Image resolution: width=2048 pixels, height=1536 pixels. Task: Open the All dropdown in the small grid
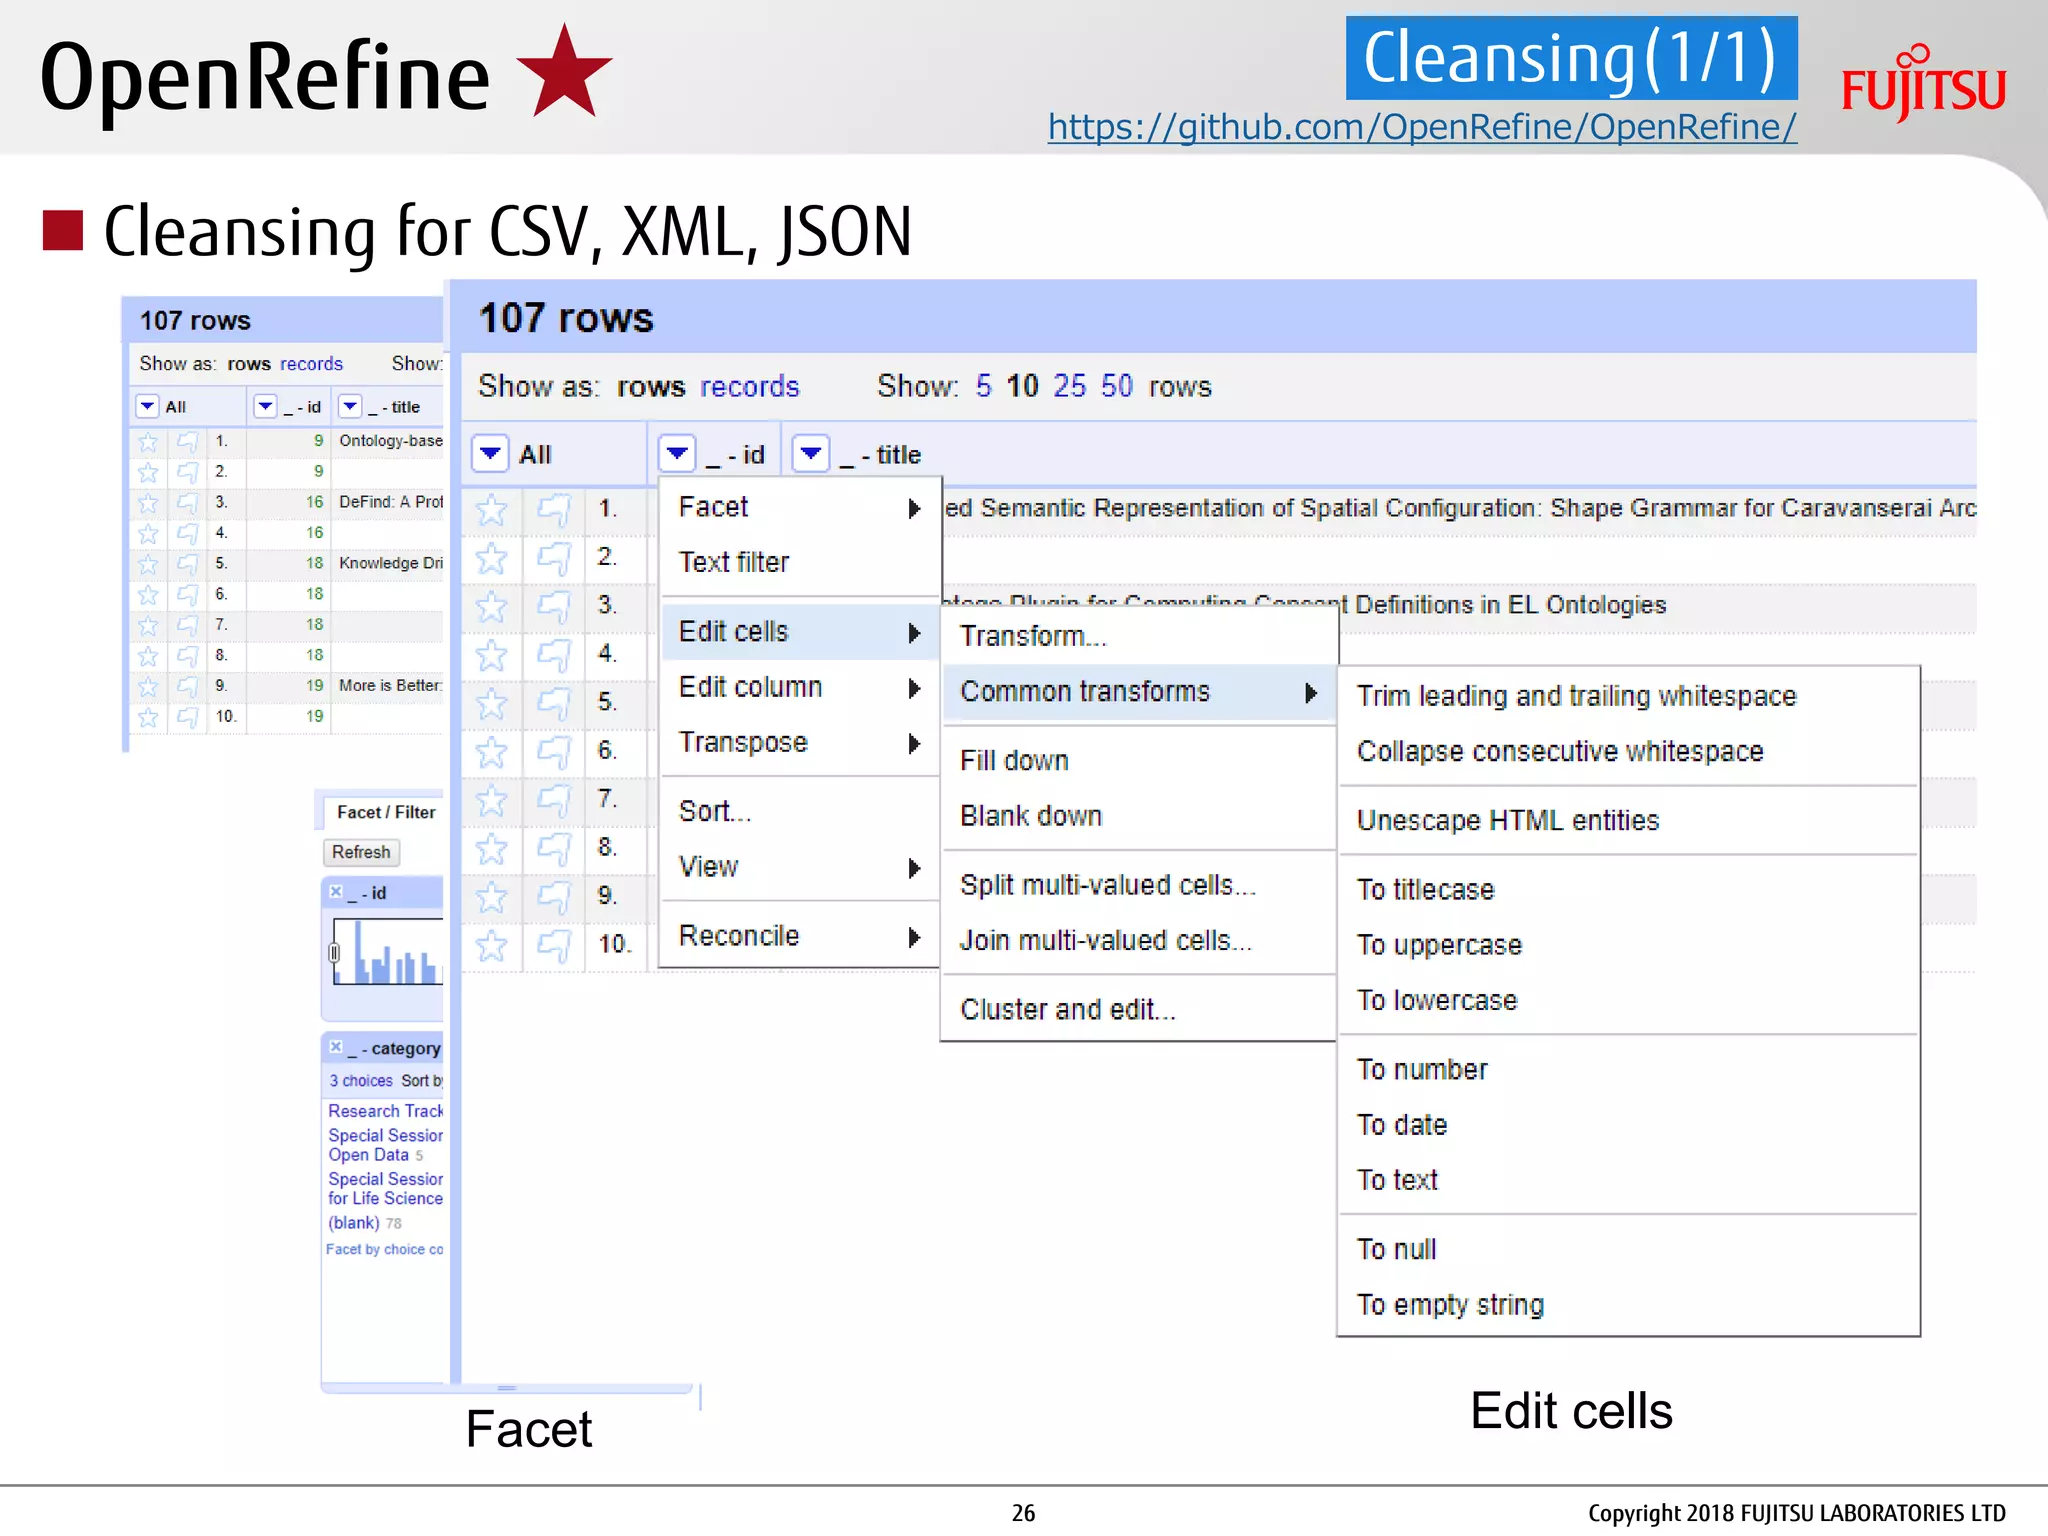pyautogui.click(x=147, y=406)
